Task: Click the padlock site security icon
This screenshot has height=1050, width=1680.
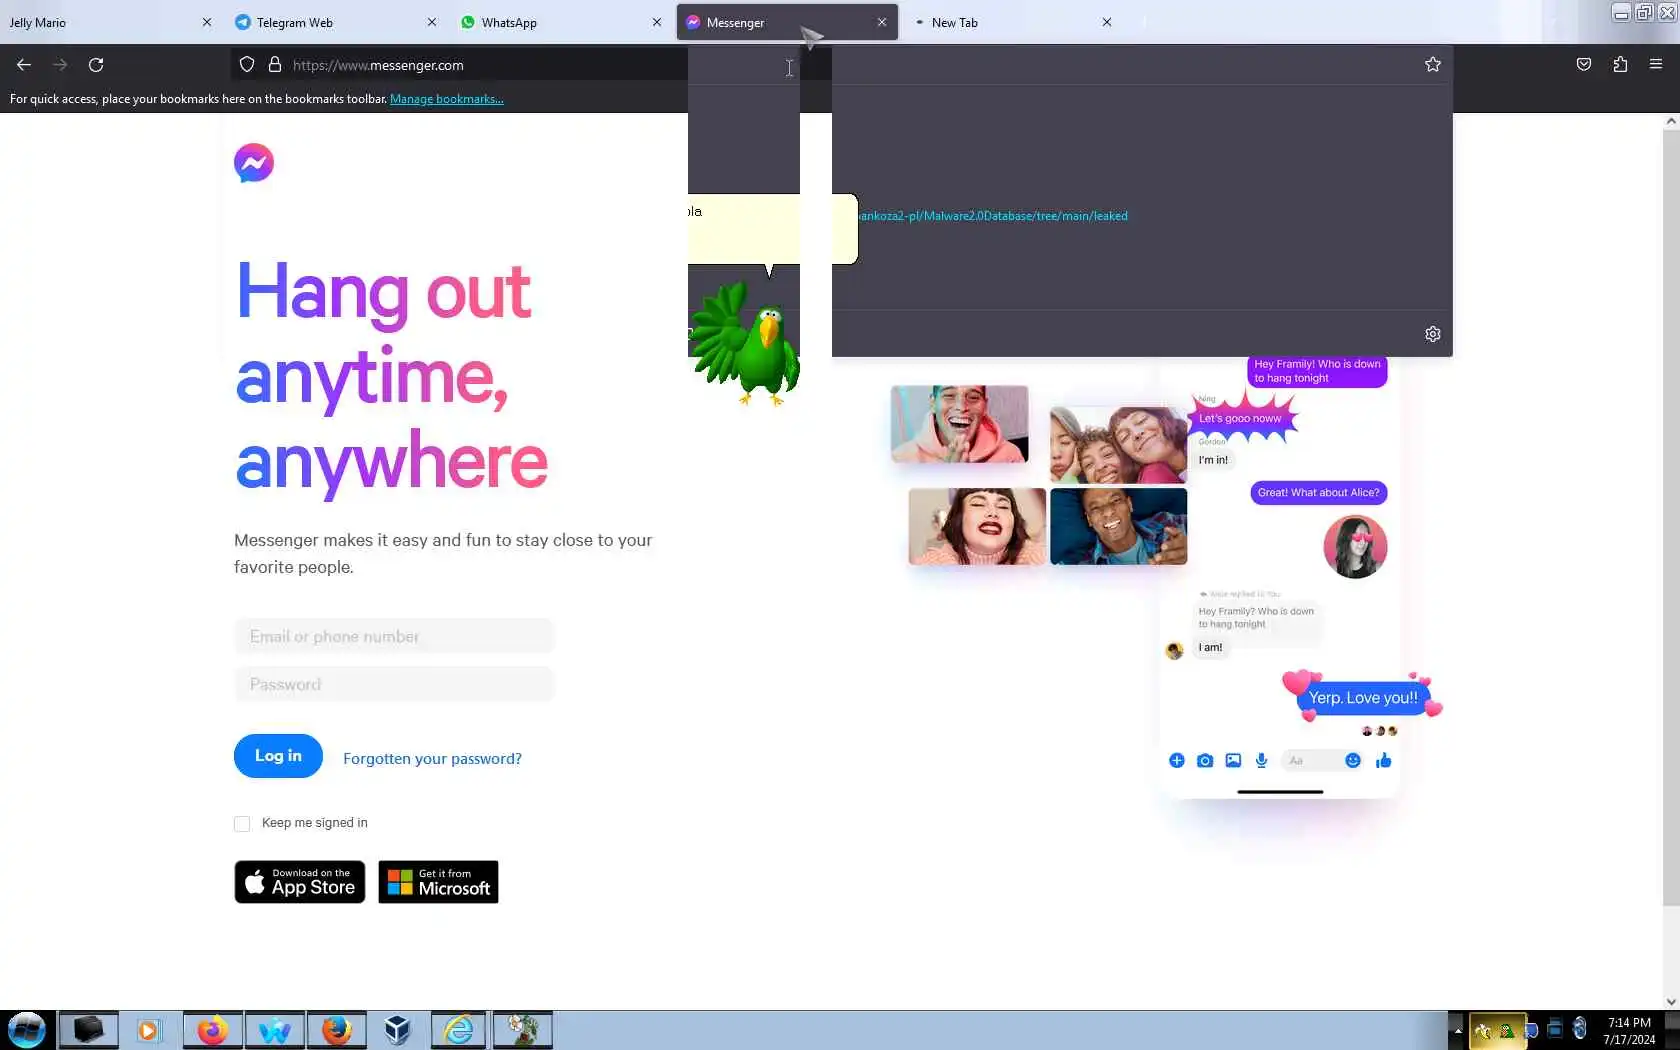Action: point(275,65)
